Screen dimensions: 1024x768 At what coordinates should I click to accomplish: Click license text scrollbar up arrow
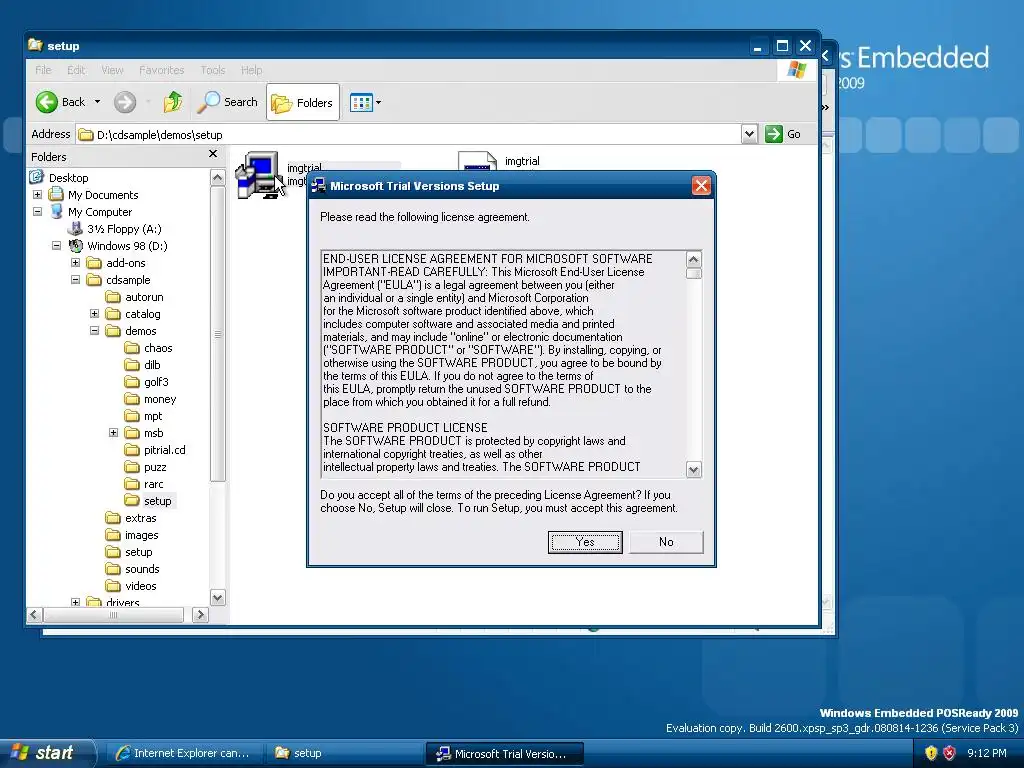click(694, 259)
